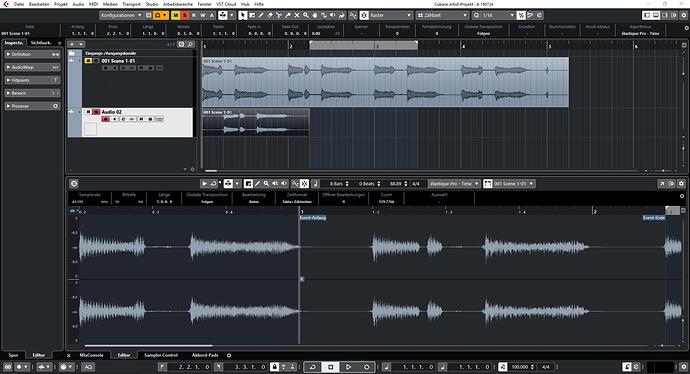Switch to Sampler Control tab

point(161,355)
